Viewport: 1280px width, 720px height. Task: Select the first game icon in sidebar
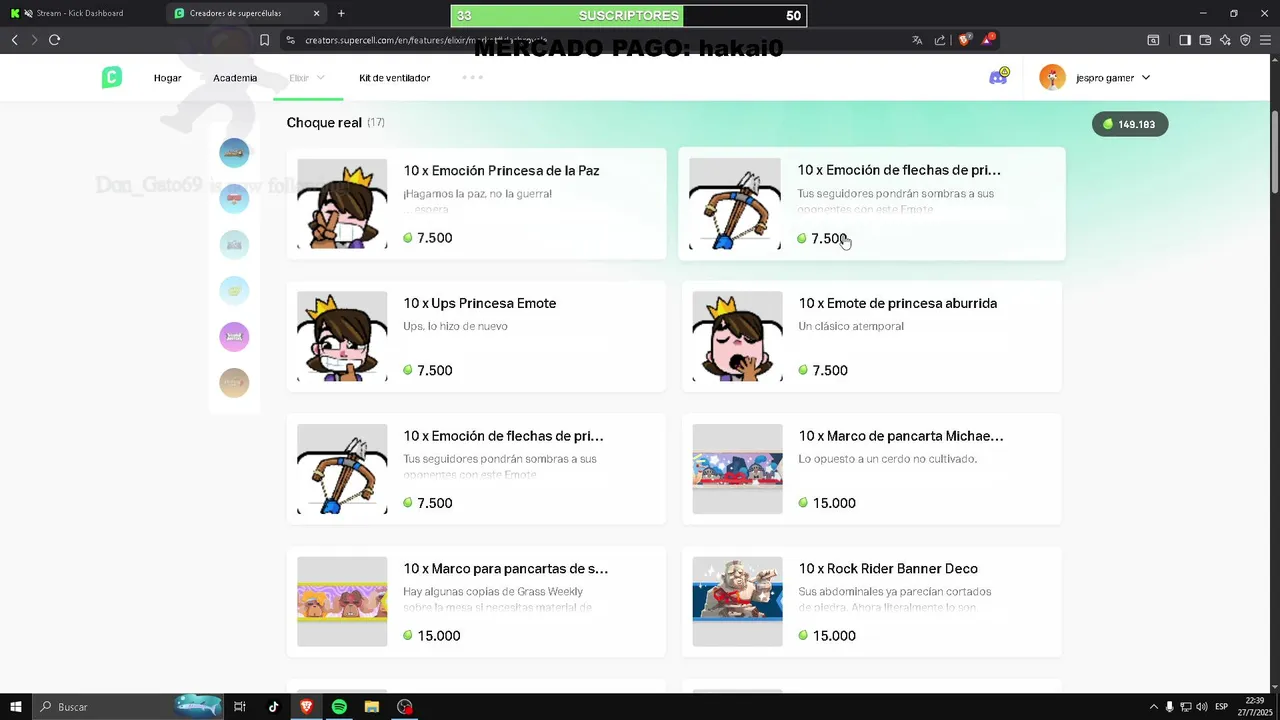(234, 153)
